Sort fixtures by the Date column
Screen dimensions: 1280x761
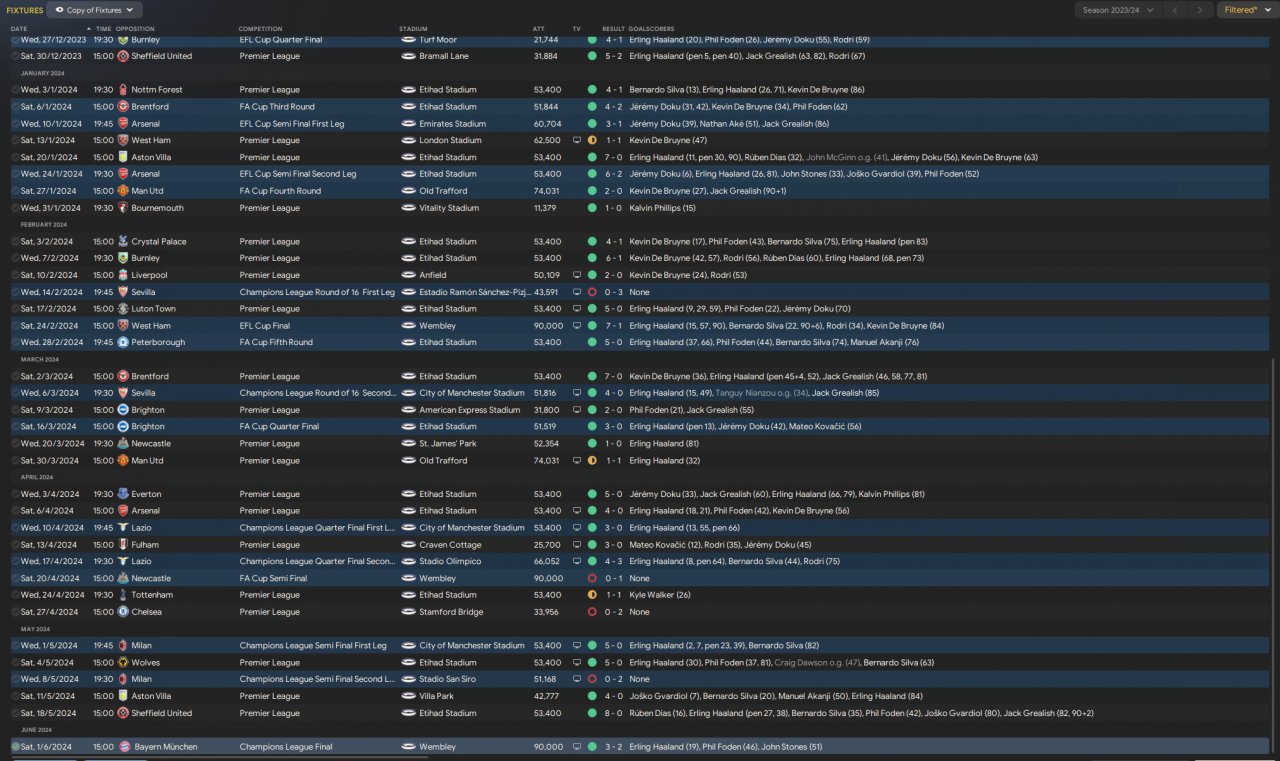tap(19, 29)
